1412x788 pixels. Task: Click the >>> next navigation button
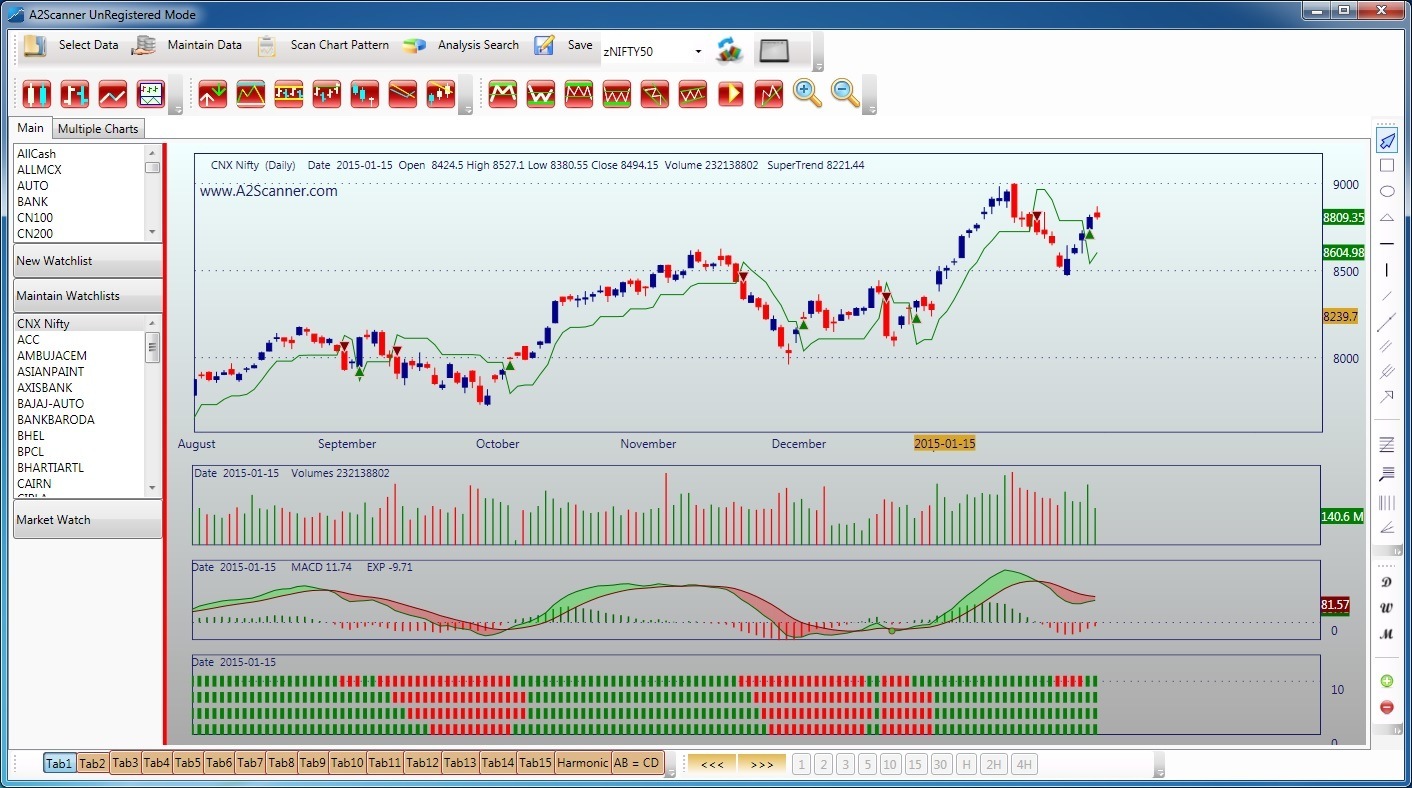[x=762, y=764]
